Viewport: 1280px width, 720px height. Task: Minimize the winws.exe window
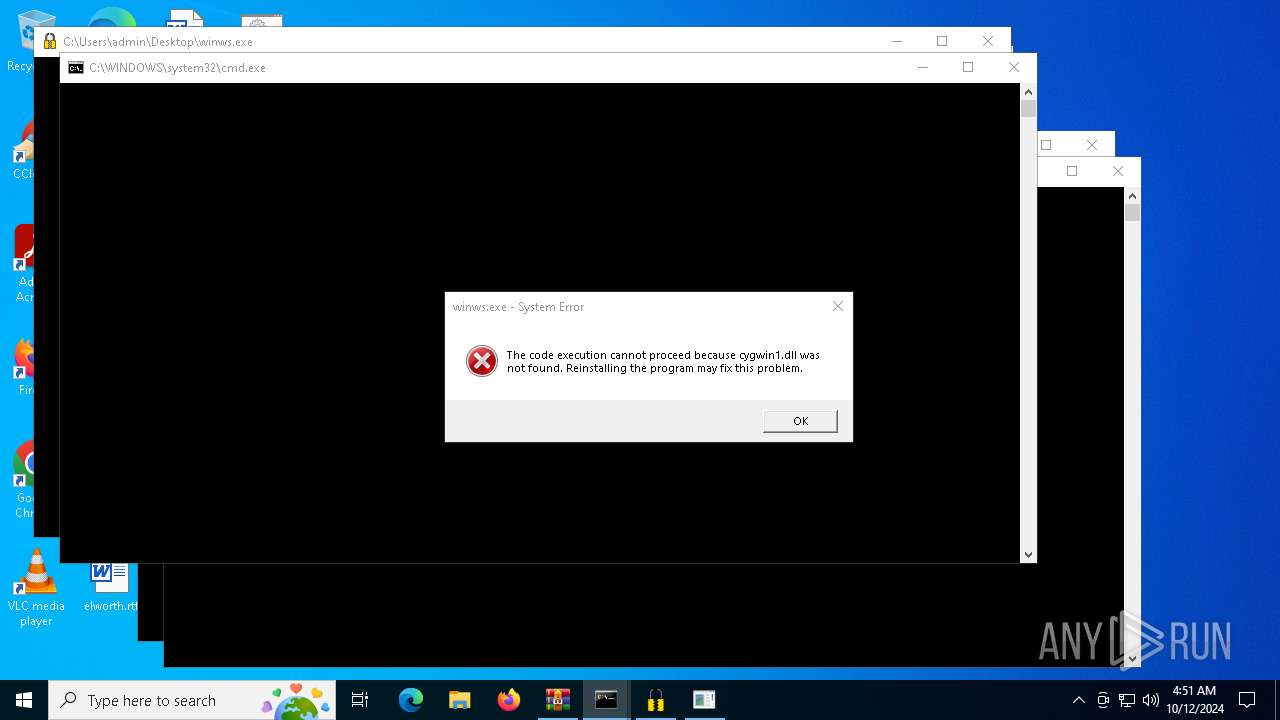[x=896, y=41]
